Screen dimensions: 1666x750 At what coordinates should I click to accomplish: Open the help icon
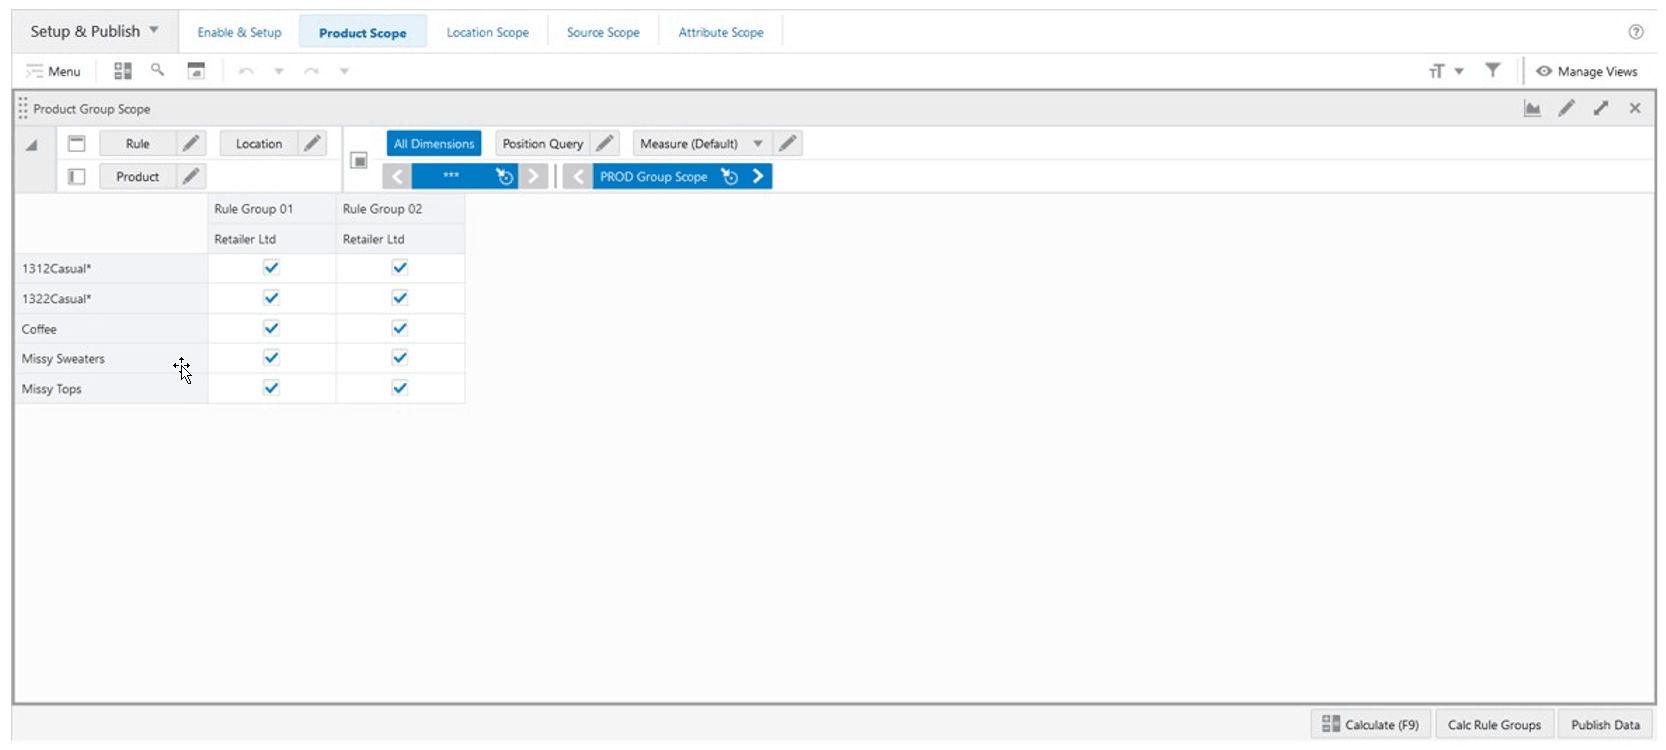point(1636,32)
